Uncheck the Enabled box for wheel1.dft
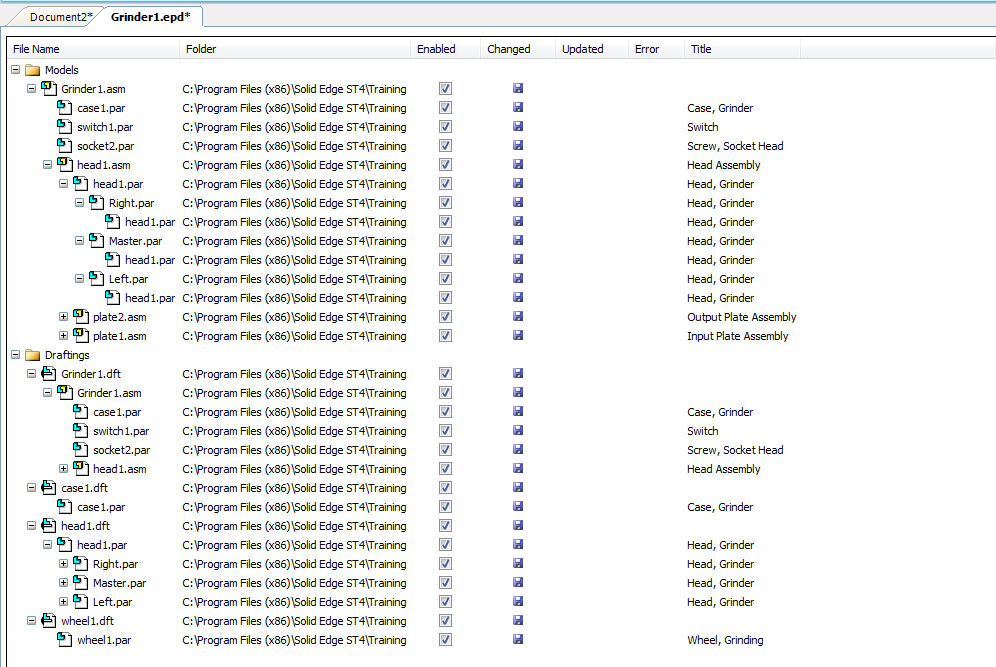Screen dimensions: 996x667 445,621
